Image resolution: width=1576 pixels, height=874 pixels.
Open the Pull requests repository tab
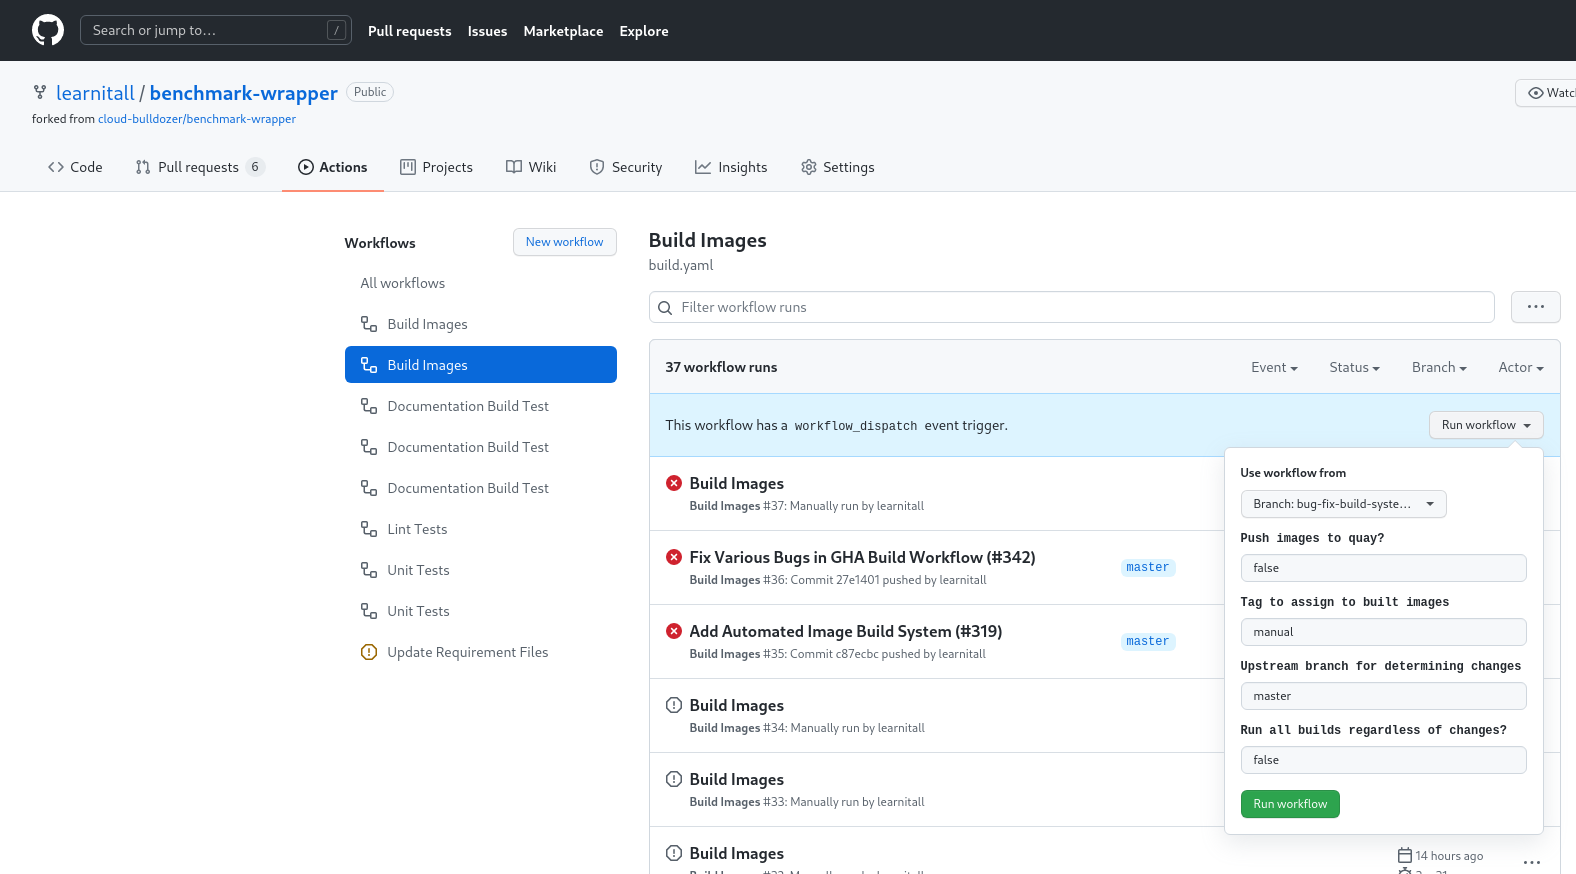(x=200, y=167)
